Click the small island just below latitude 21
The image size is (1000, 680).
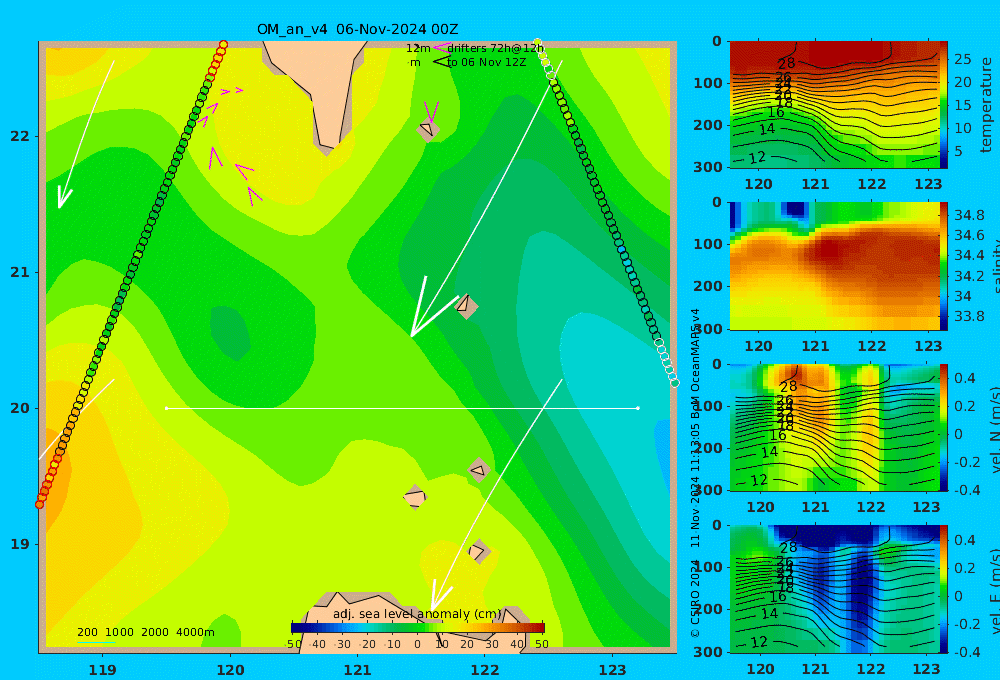(466, 306)
